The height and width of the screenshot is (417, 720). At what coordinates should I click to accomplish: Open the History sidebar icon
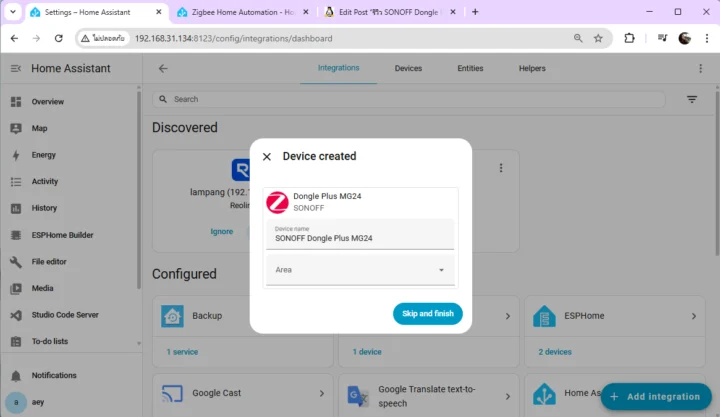(16, 208)
